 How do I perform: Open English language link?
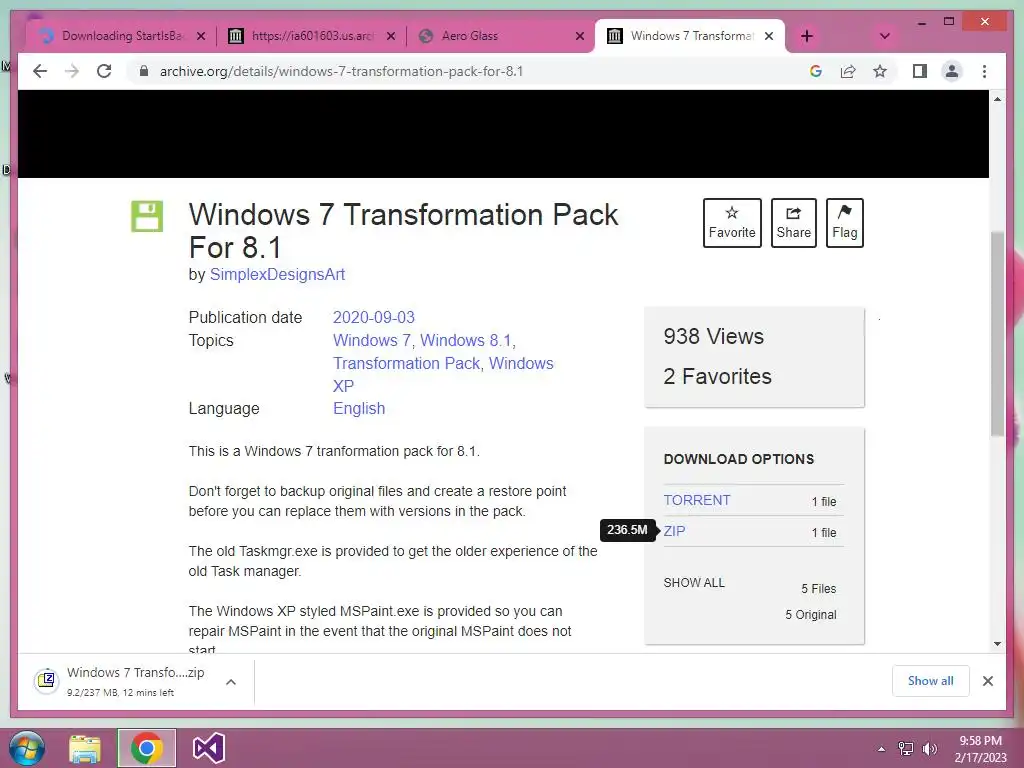[359, 408]
